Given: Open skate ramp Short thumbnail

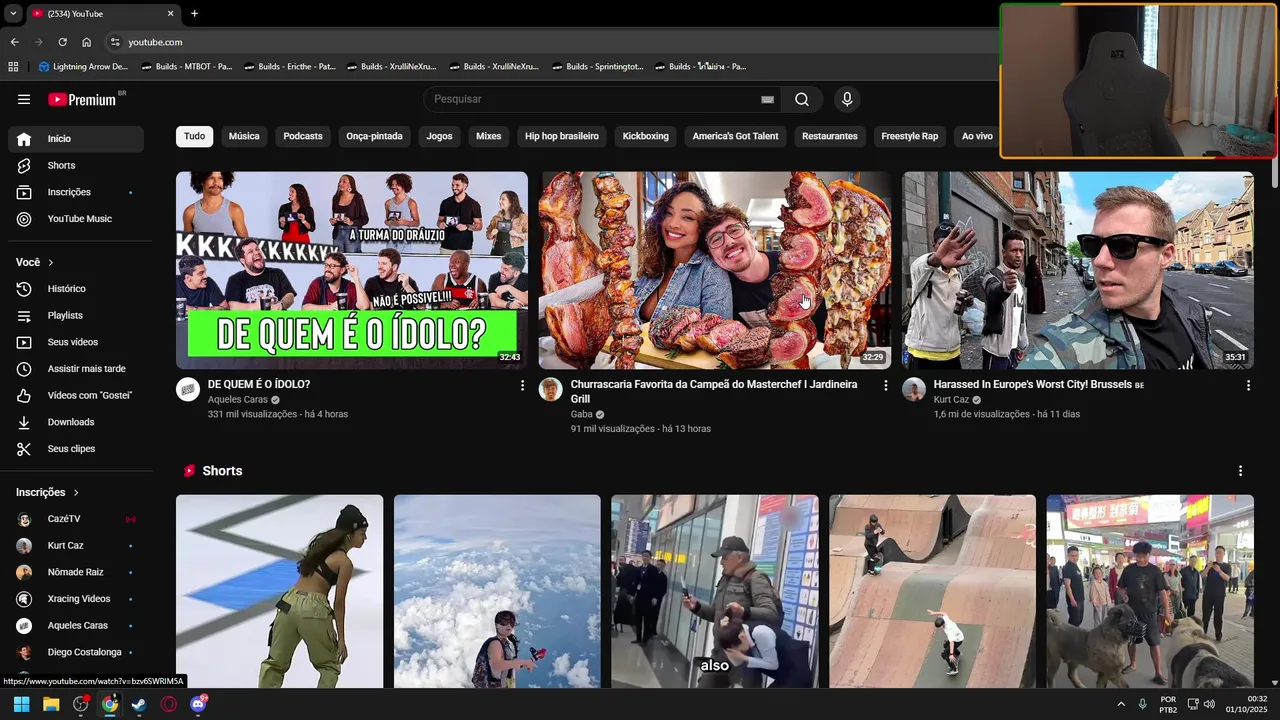Looking at the screenshot, I should [932, 591].
